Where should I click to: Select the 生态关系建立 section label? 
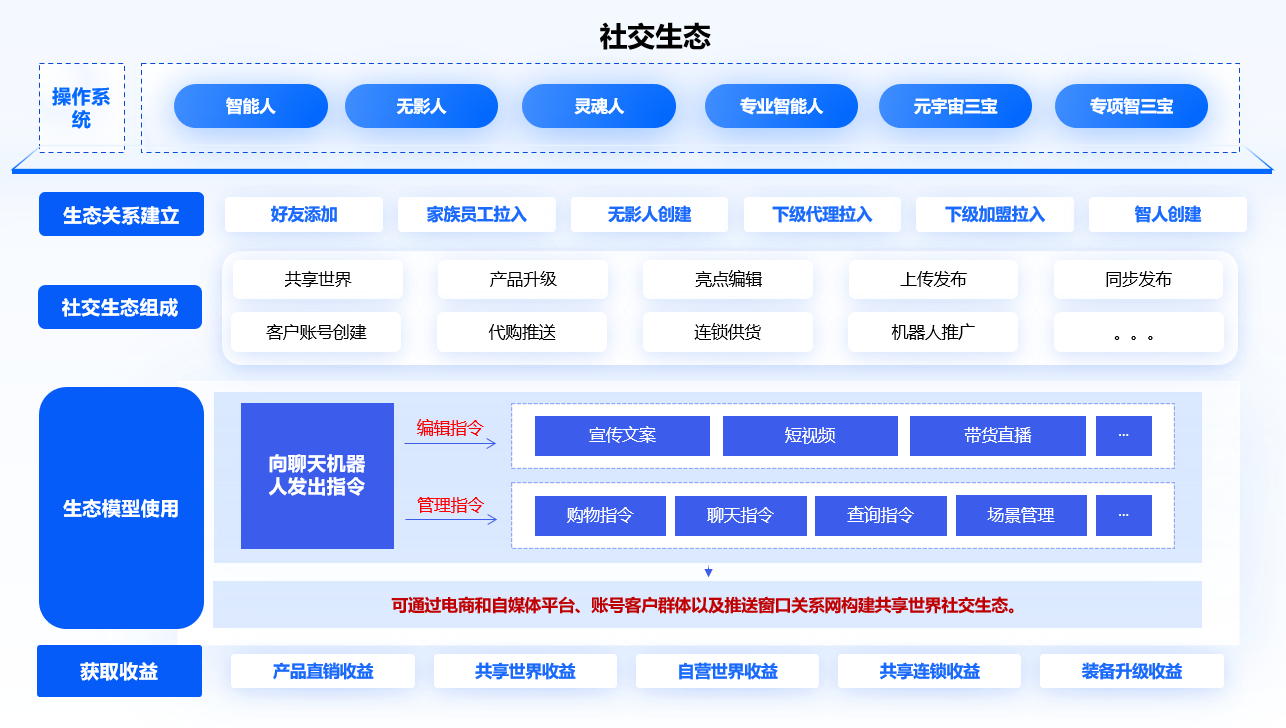point(121,215)
